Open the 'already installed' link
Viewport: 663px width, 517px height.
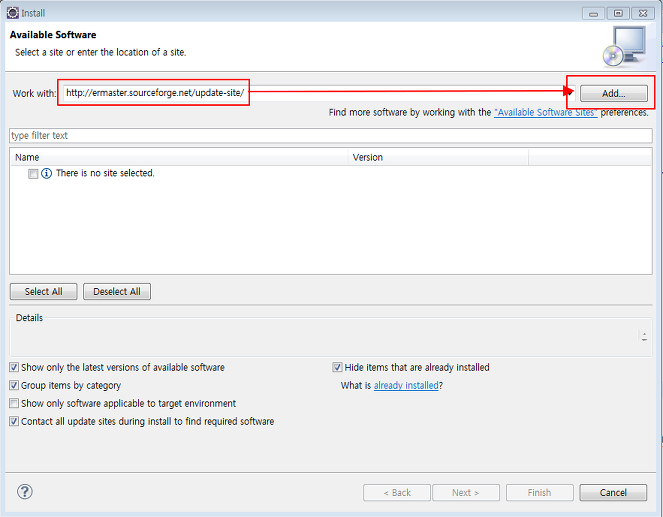coord(406,386)
